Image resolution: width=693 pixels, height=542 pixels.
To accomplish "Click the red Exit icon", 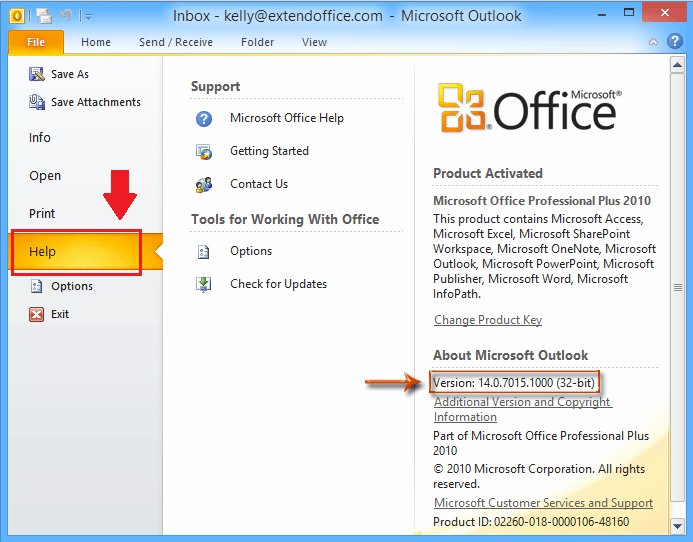I will pos(37,314).
